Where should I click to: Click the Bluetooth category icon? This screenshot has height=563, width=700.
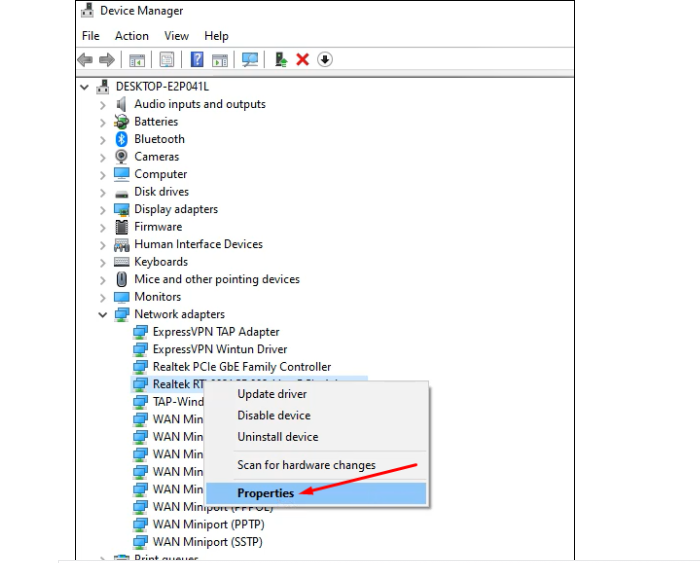(x=121, y=139)
